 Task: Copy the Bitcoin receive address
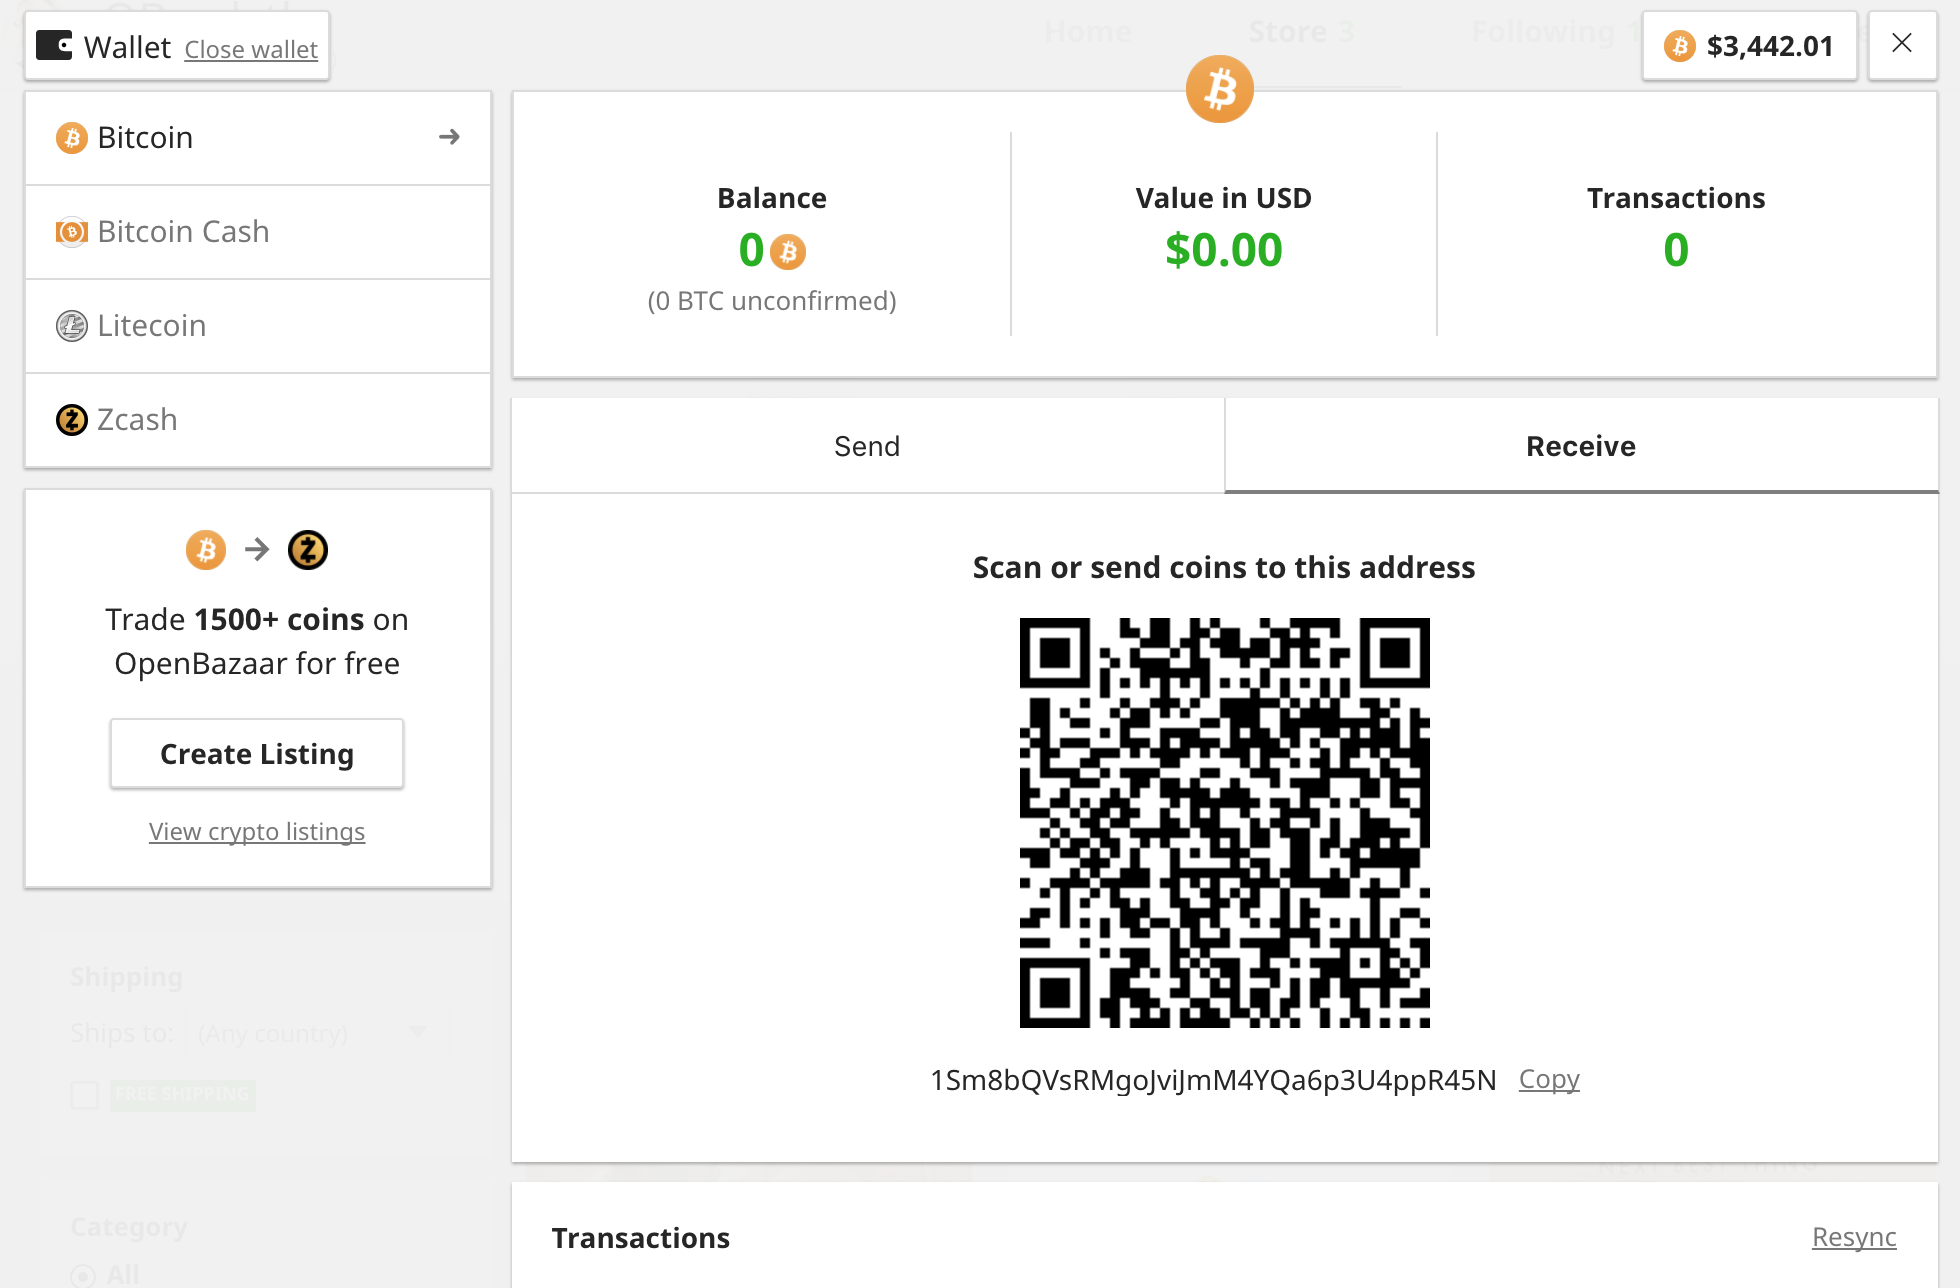[1548, 1079]
